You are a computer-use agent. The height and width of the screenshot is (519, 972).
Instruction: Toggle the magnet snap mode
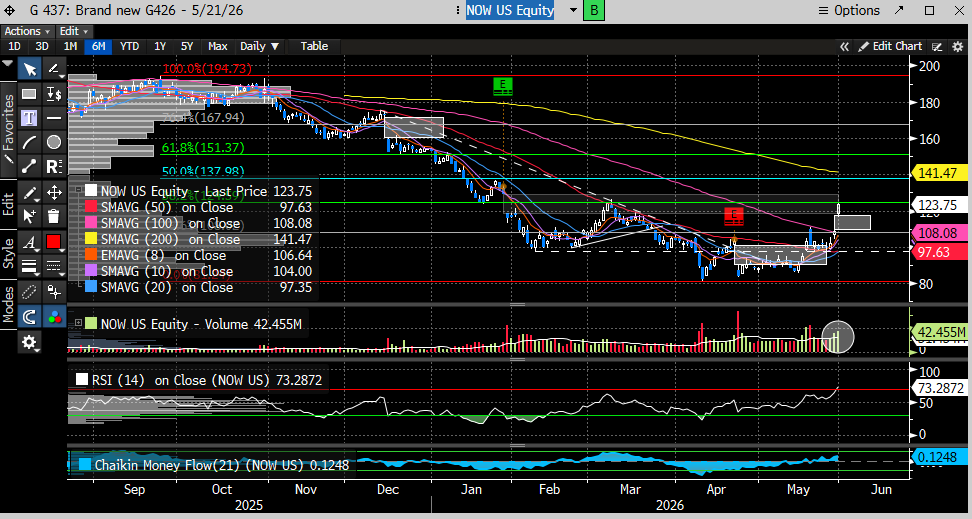coord(29,316)
